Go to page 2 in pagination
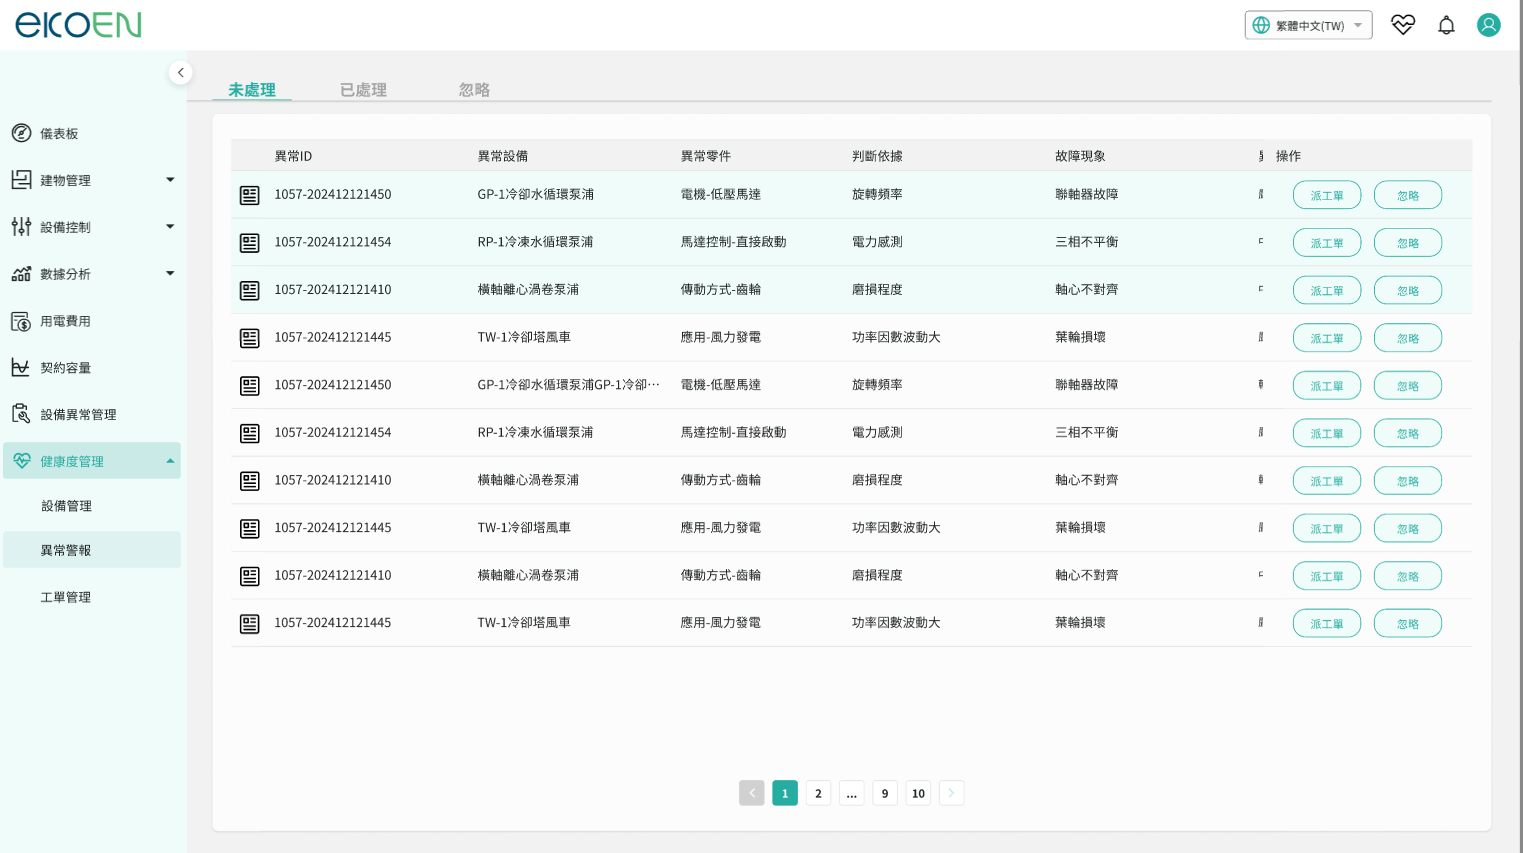The height and width of the screenshot is (853, 1523). click(818, 793)
